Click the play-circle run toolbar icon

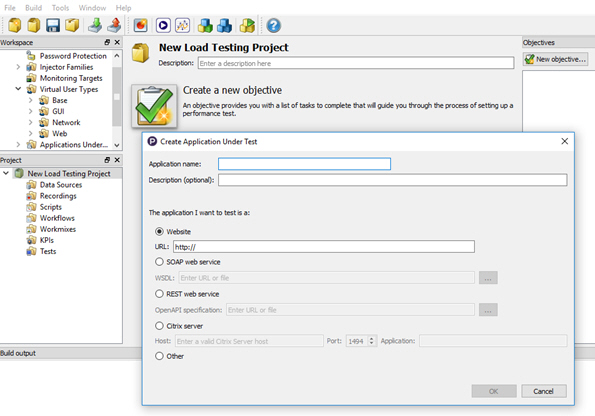pos(163,25)
